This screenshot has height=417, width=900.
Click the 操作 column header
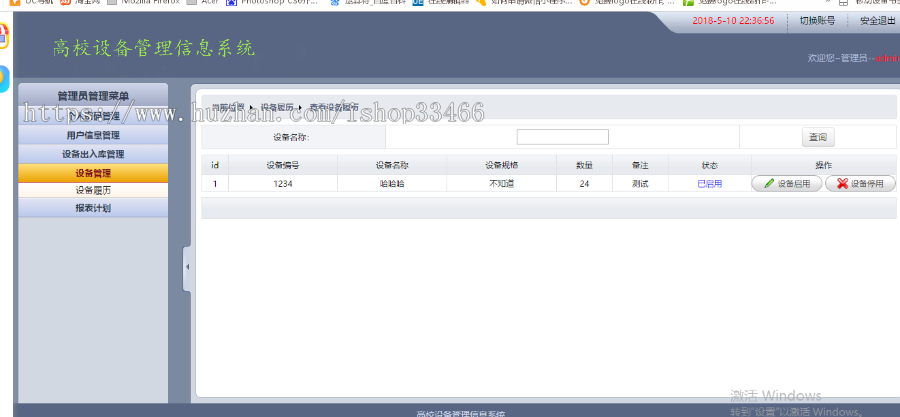click(824, 165)
